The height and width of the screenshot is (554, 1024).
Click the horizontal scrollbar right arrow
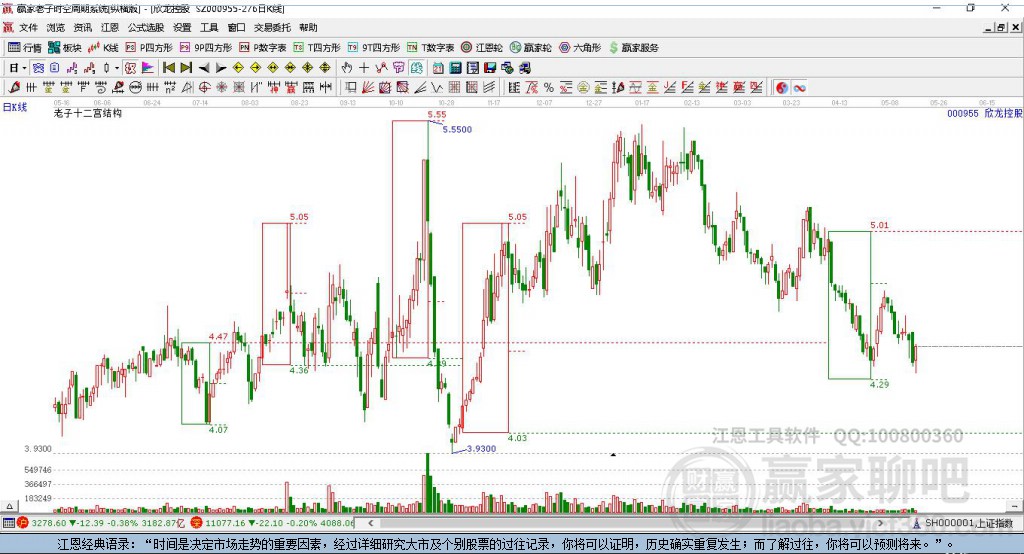coord(880,523)
